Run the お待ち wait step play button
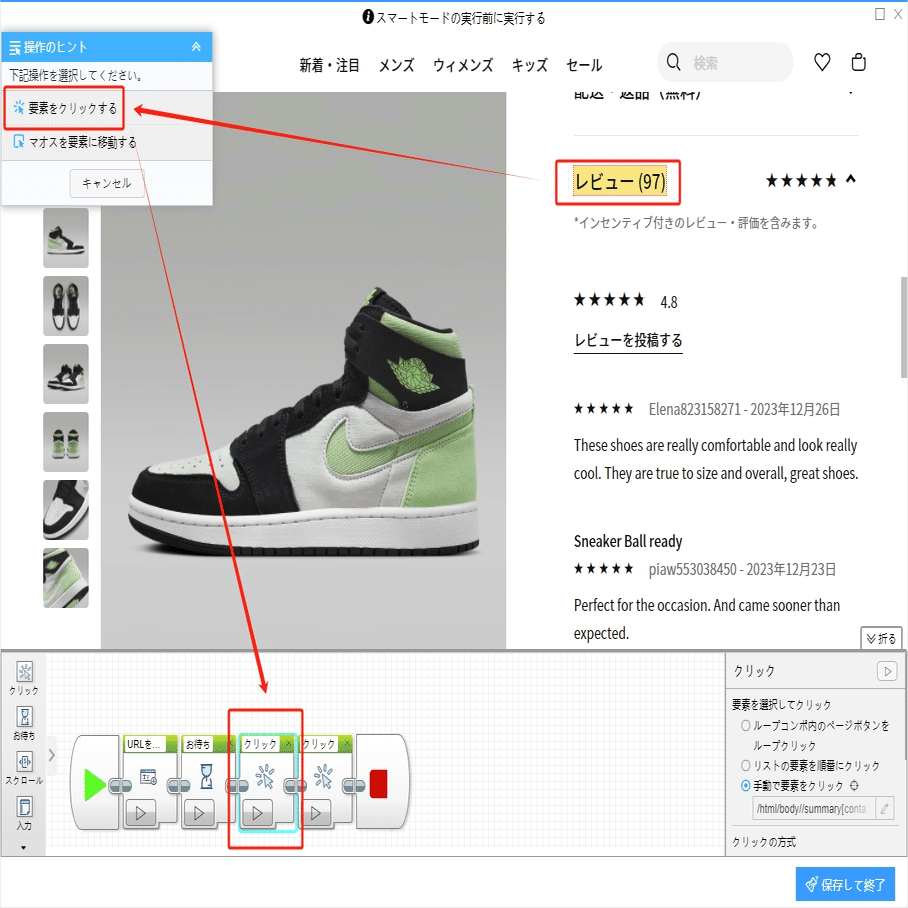 tap(199, 813)
